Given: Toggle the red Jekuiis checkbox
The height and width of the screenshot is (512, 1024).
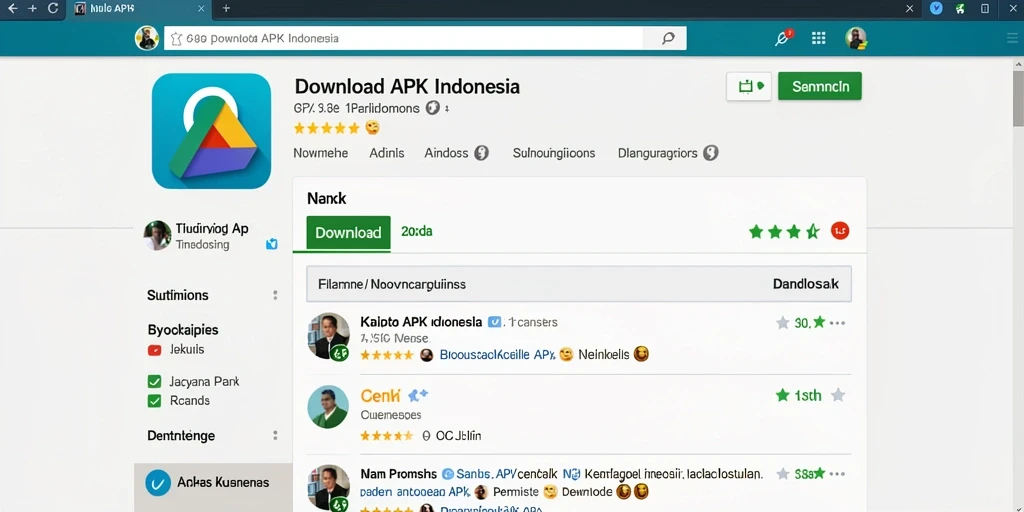Looking at the screenshot, I should click(154, 350).
